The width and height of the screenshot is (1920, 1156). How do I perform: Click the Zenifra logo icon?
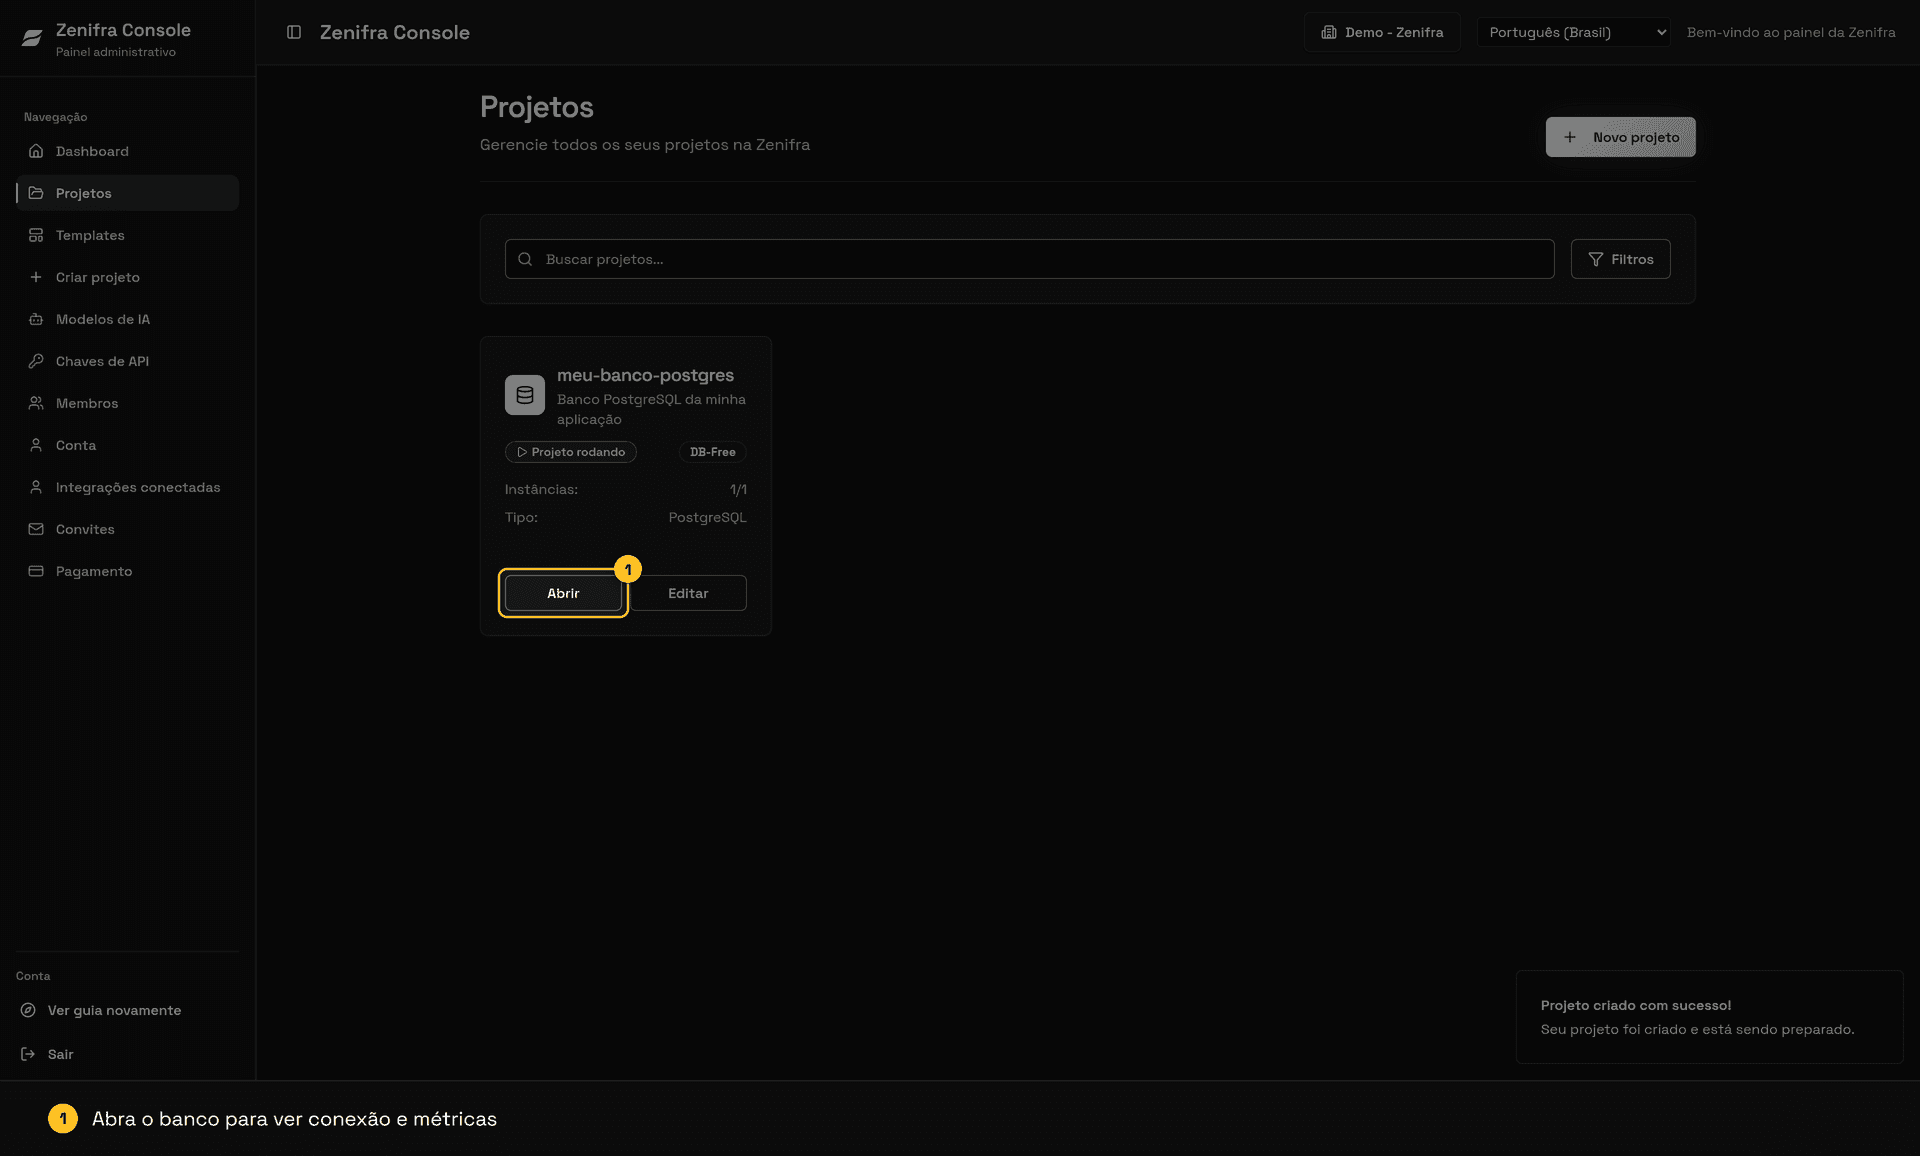[x=32, y=38]
